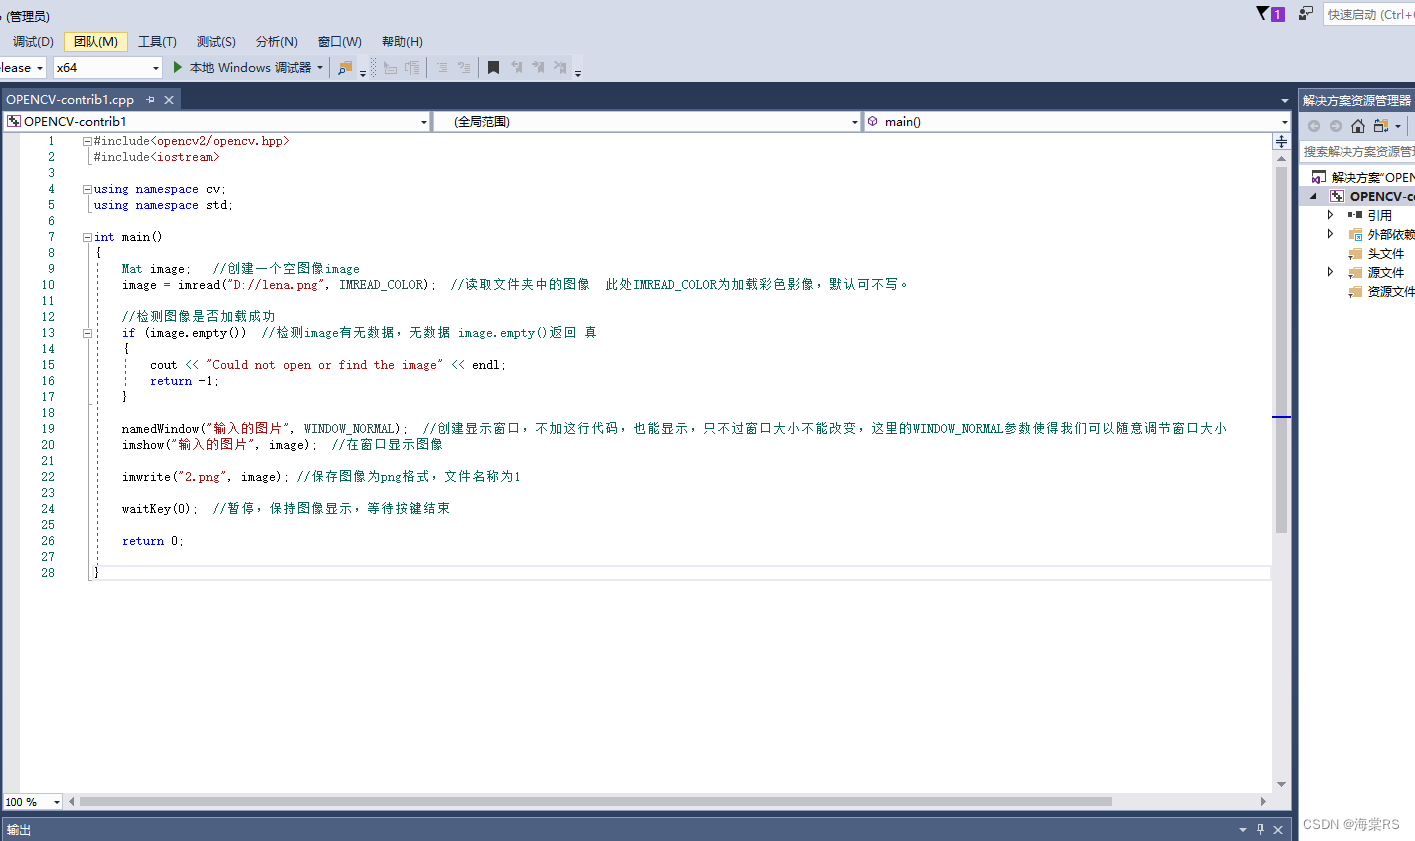Close the 输出 output panel
This screenshot has width=1415, height=841.
coord(1278,829)
